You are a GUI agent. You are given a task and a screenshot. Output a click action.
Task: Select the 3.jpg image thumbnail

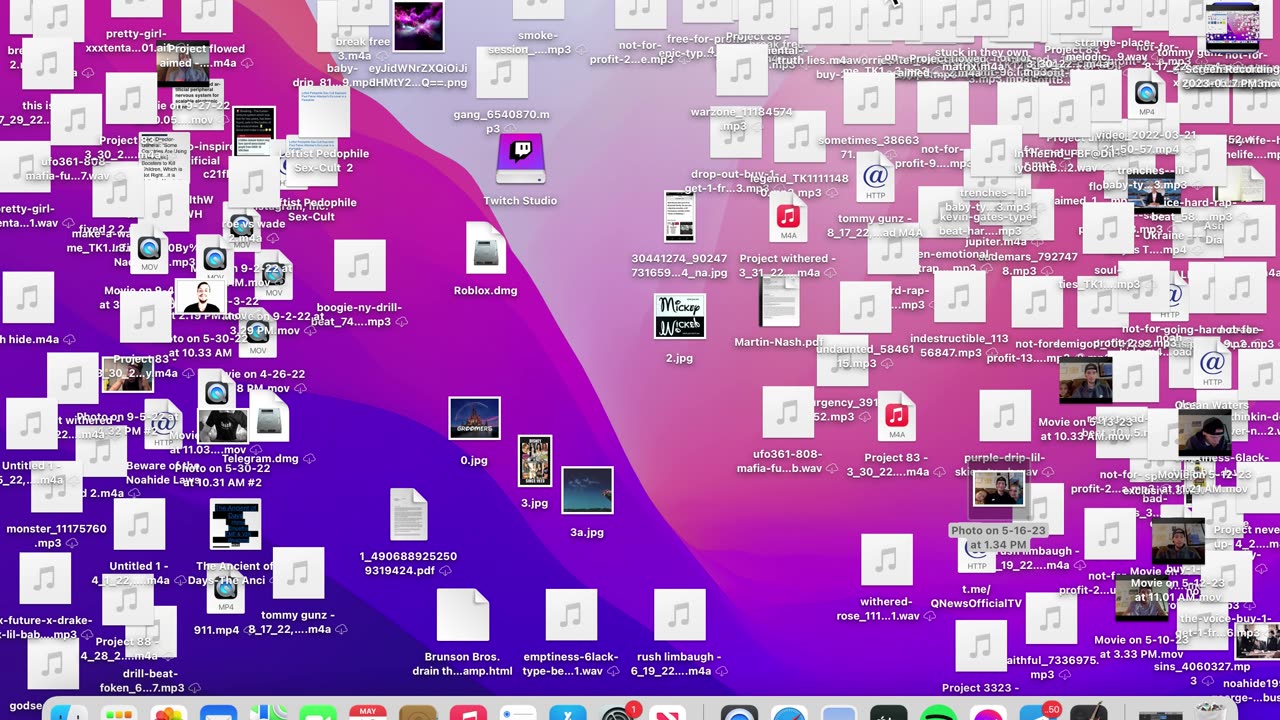tap(535, 461)
